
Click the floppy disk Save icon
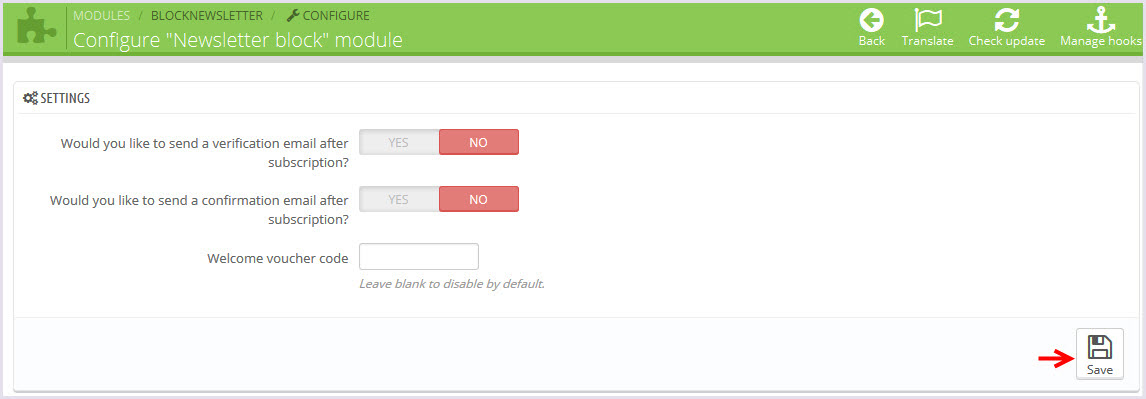[1099, 346]
